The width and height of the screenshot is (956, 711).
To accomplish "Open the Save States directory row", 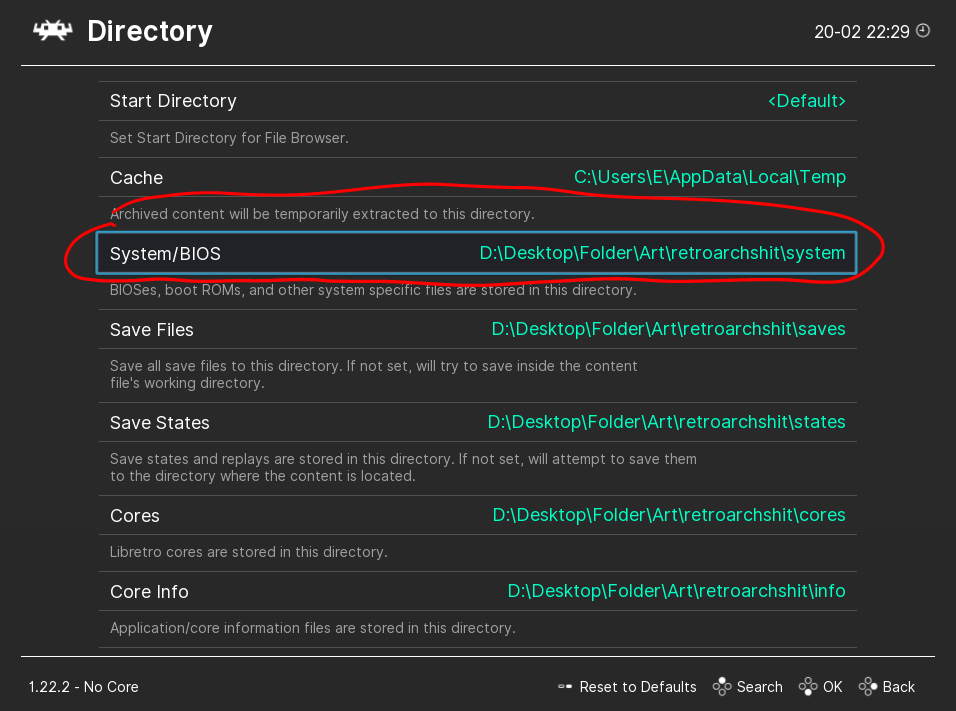I will coord(160,423).
